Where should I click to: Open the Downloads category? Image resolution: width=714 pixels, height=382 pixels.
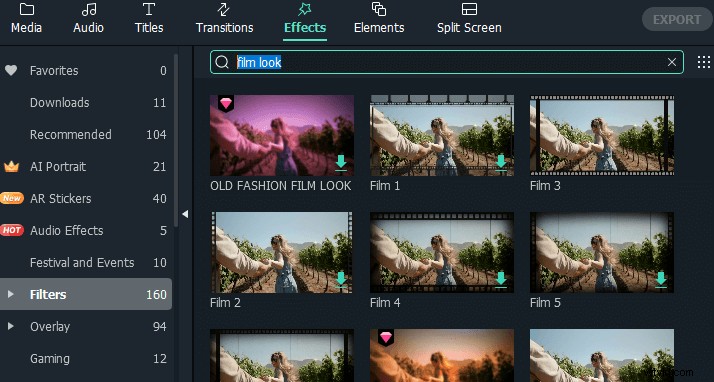tap(86, 102)
